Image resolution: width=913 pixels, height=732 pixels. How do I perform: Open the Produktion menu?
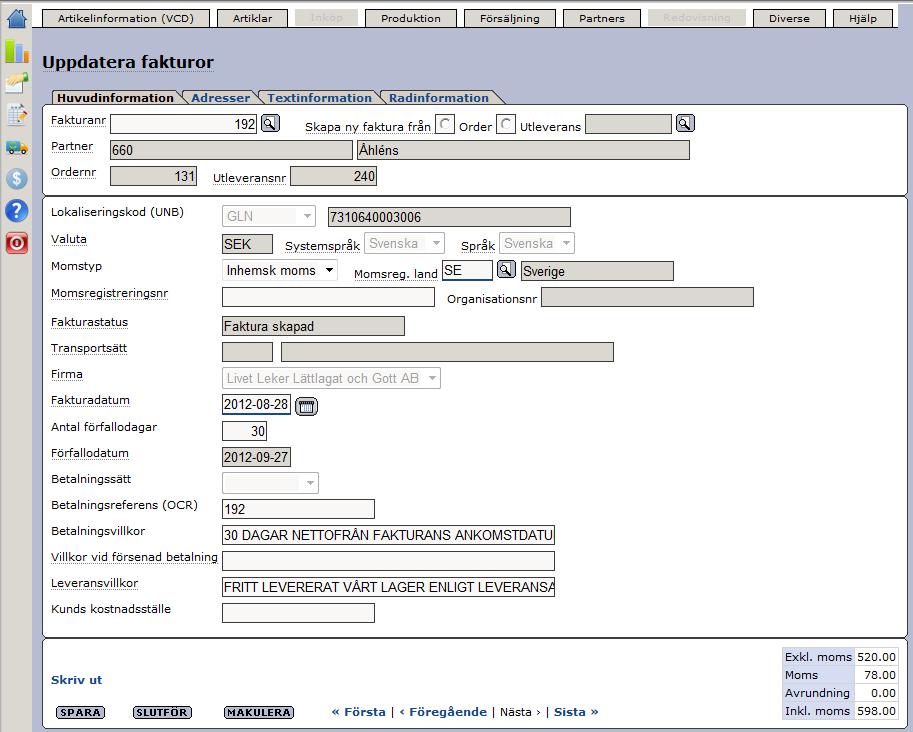pyautogui.click(x=411, y=18)
